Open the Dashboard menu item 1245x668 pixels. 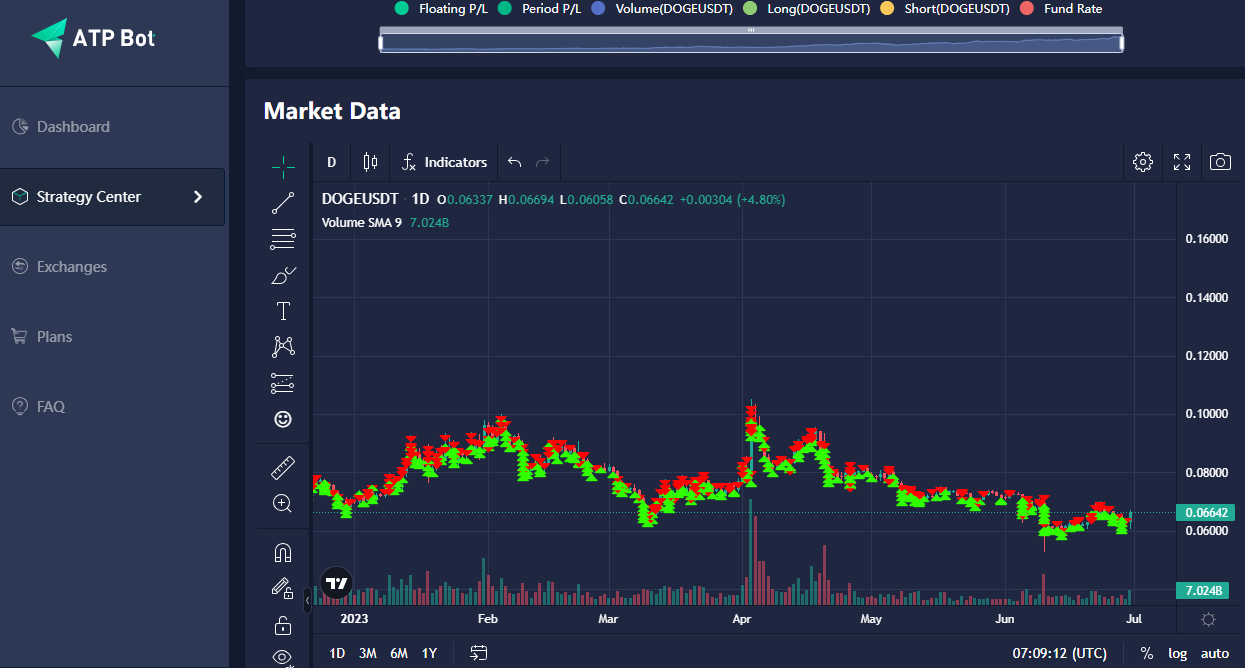click(73, 127)
